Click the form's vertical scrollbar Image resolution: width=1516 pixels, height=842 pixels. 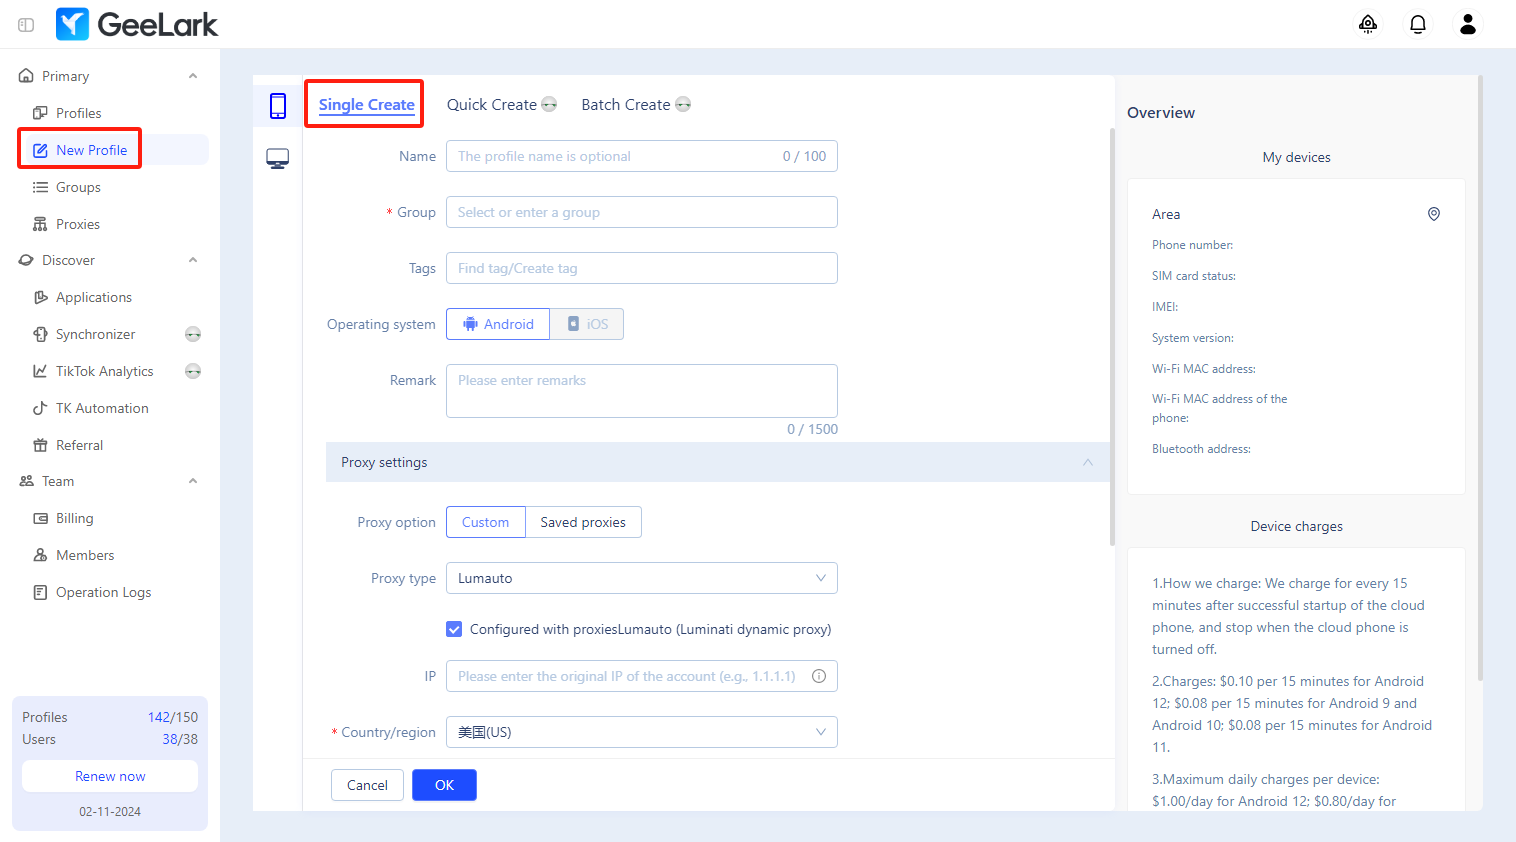(x=1112, y=340)
